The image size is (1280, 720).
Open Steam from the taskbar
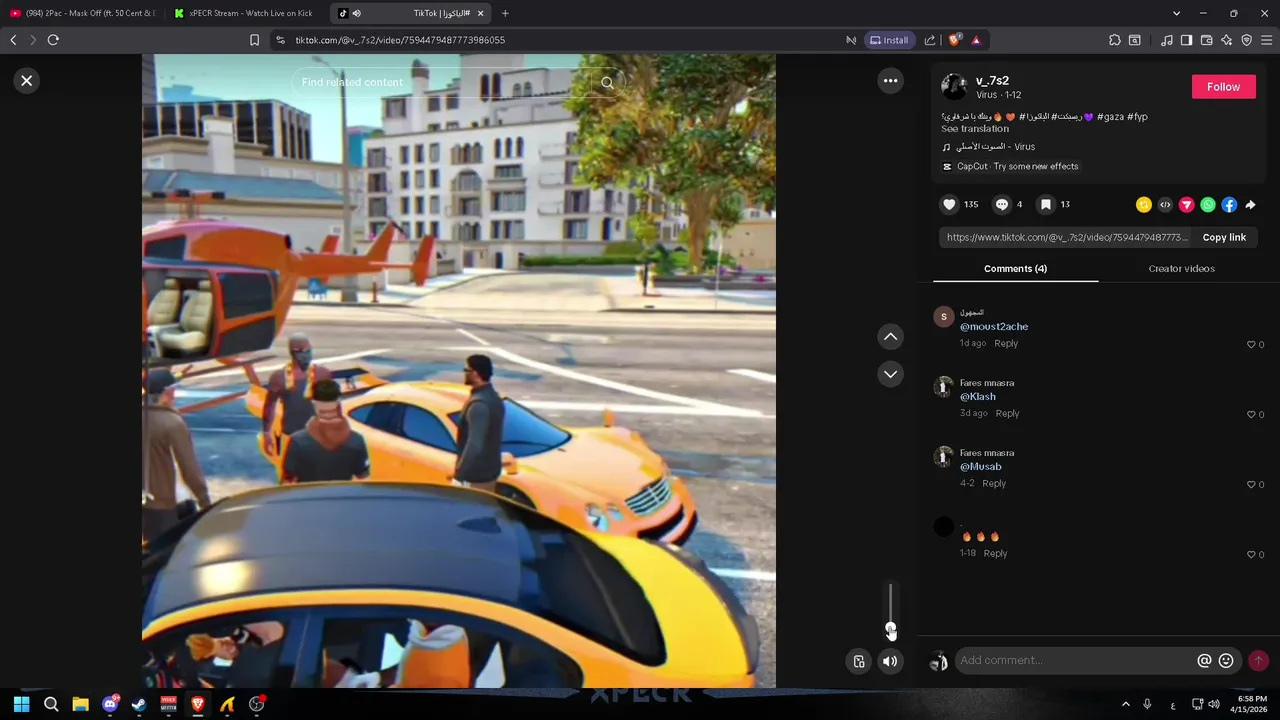(139, 704)
